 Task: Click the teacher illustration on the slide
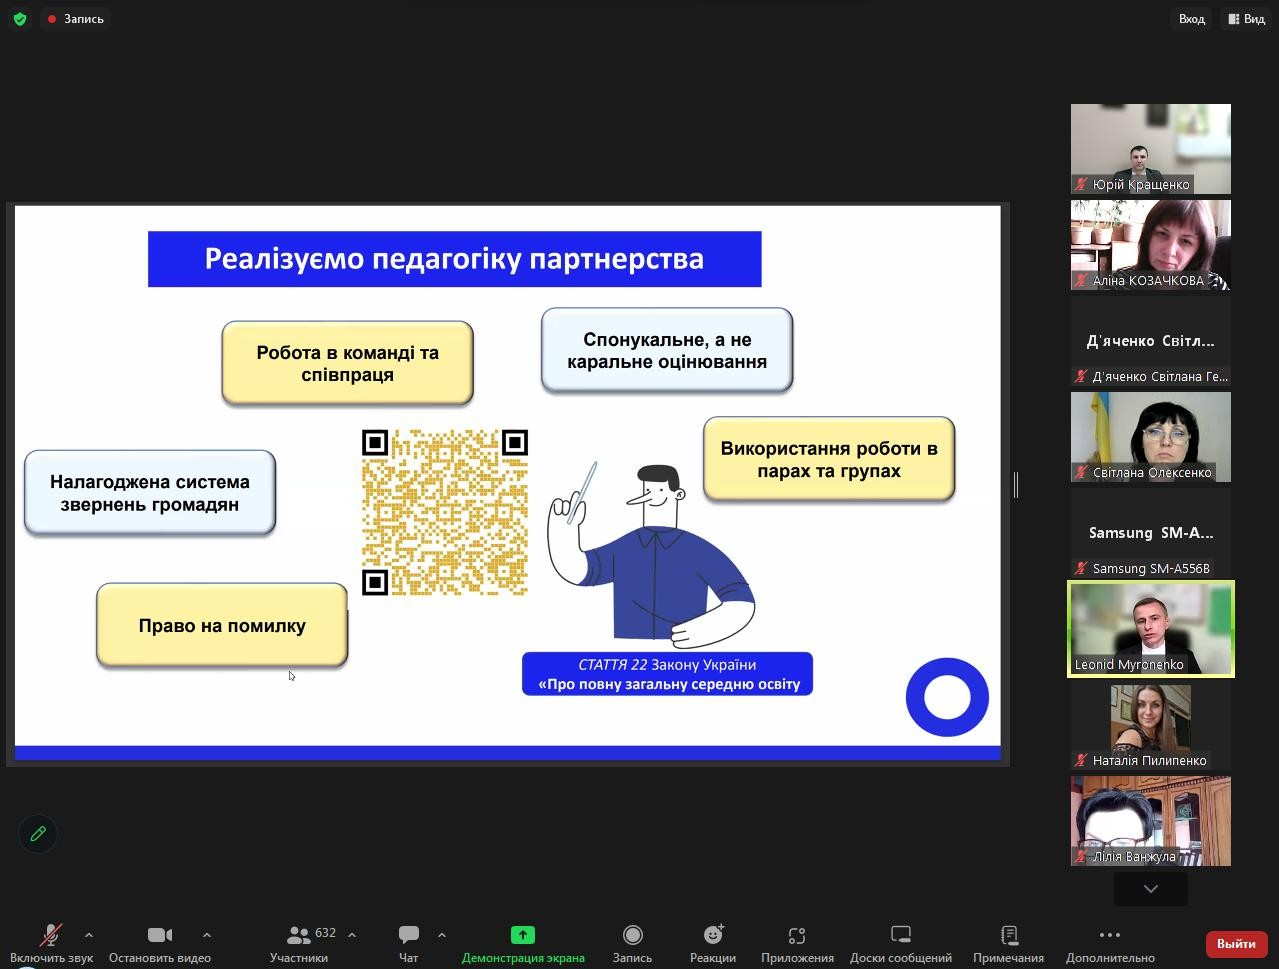(x=651, y=555)
